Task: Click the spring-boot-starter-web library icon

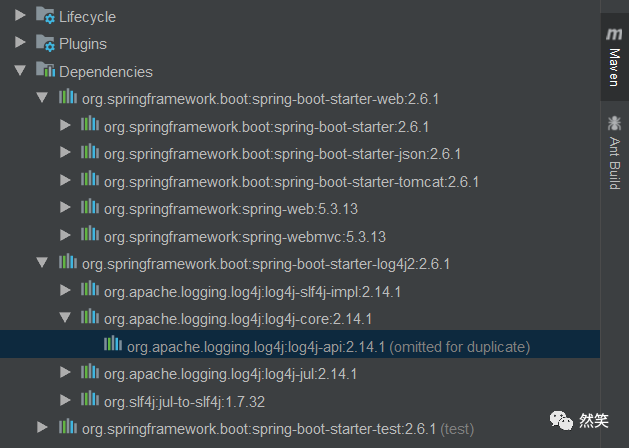Action: point(68,98)
